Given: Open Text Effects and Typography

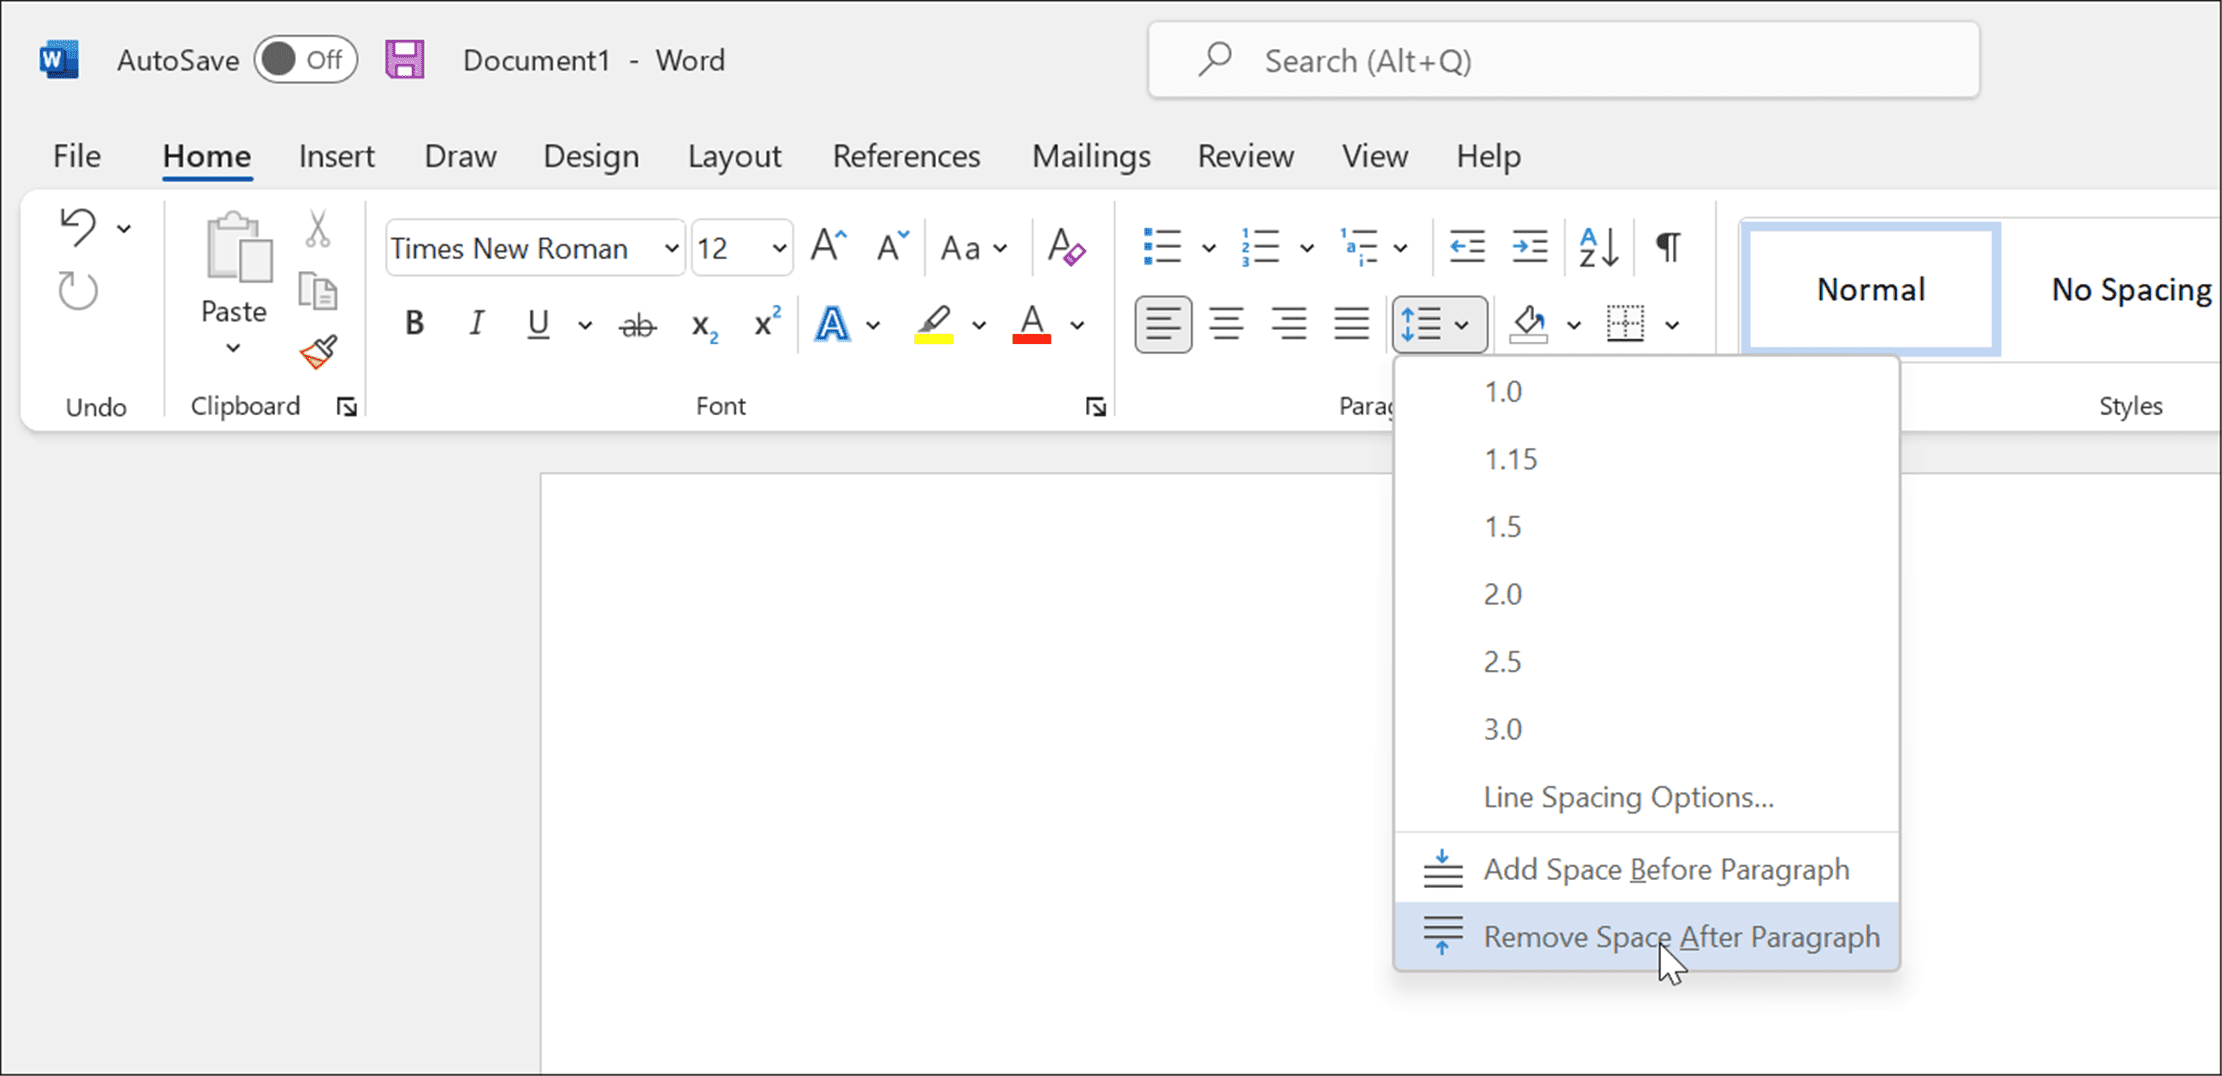Looking at the screenshot, I should [833, 324].
